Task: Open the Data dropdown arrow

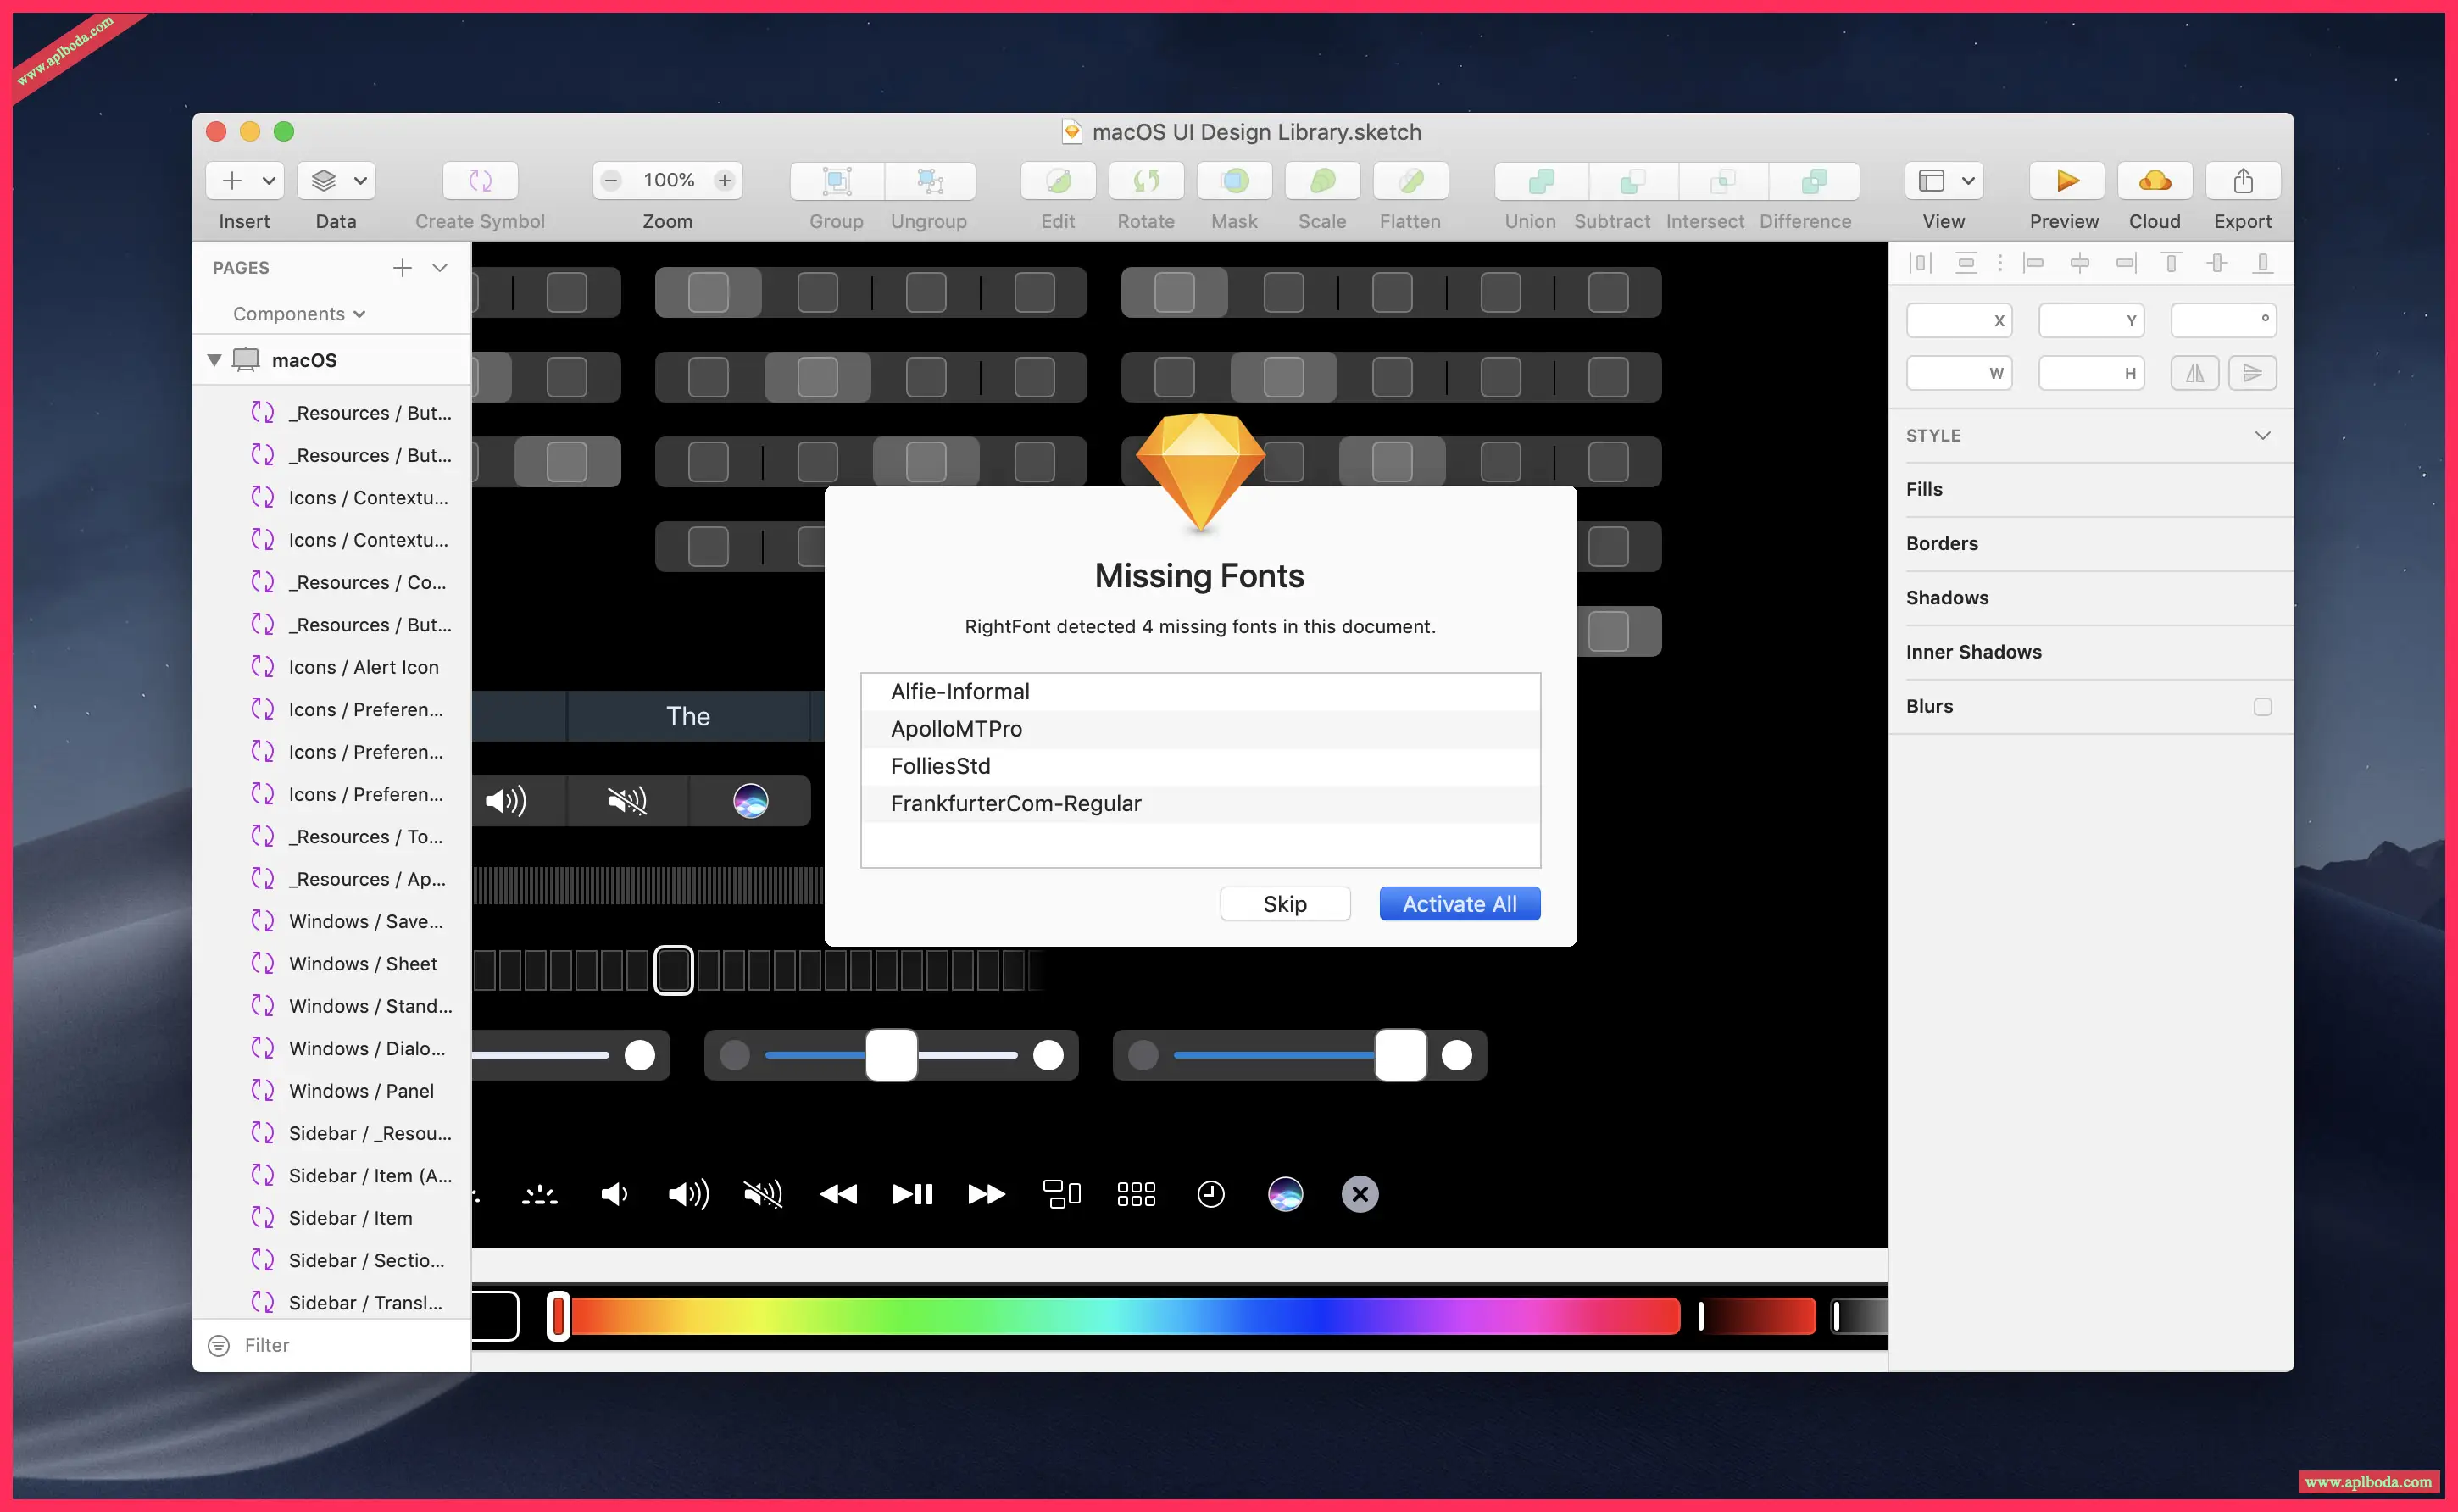Action: tap(360, 181)
